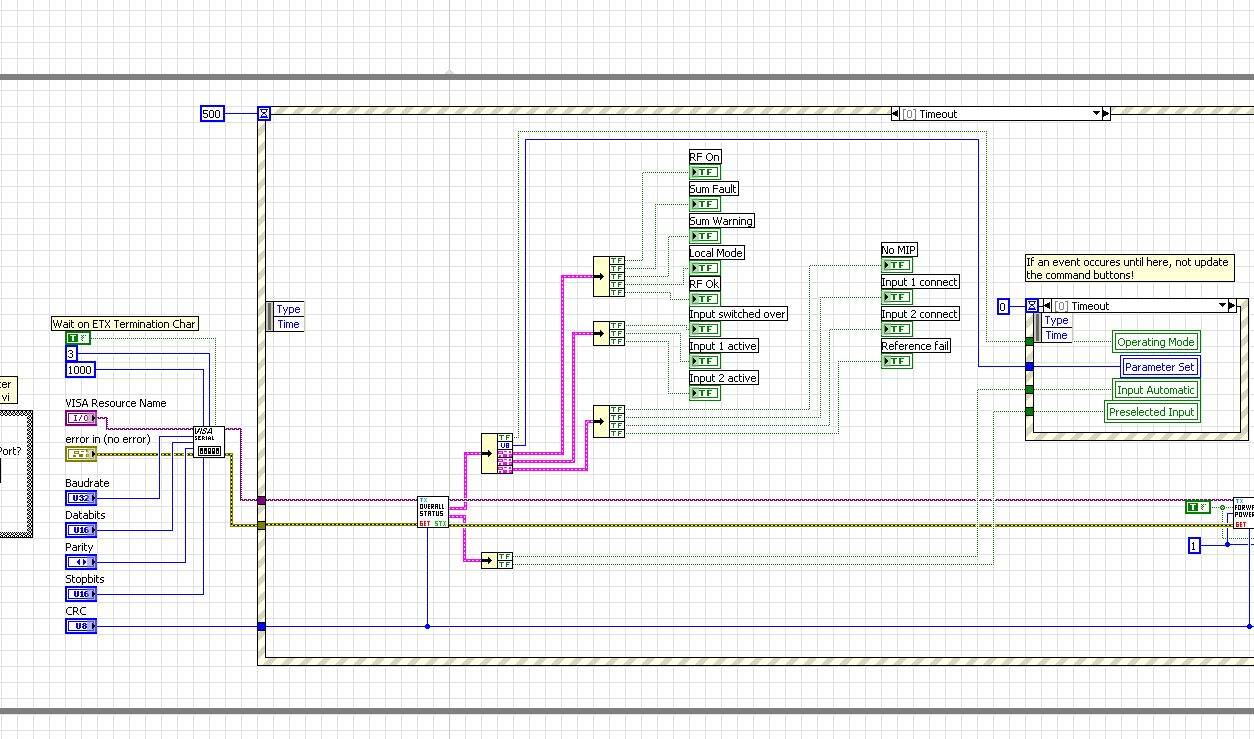Click the Reference fail indicator terminal

(896, 361)
